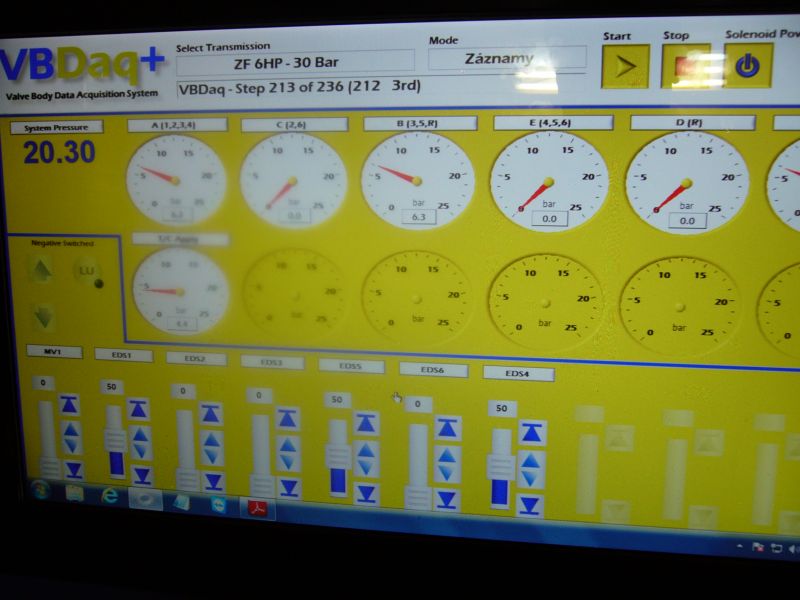Click the MV1 vertical slider handle
Screen dimensions: 800x600
point(50,467)
